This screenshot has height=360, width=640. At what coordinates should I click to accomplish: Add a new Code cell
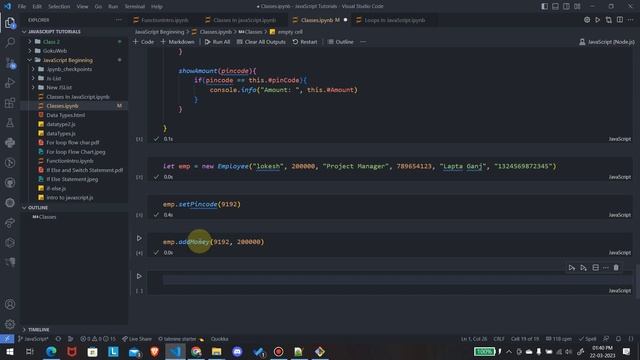tap(143, 42)
